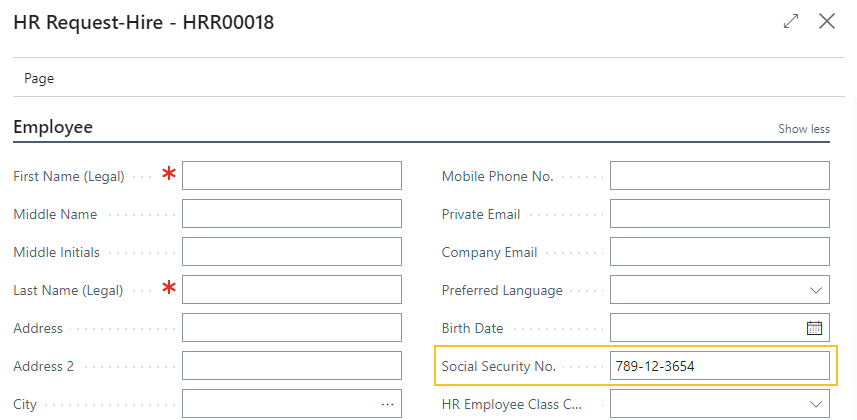Image resolution: width=857 pixels, height=420 pixels.
Task: Click the Show less link
Action: point(804,129)
